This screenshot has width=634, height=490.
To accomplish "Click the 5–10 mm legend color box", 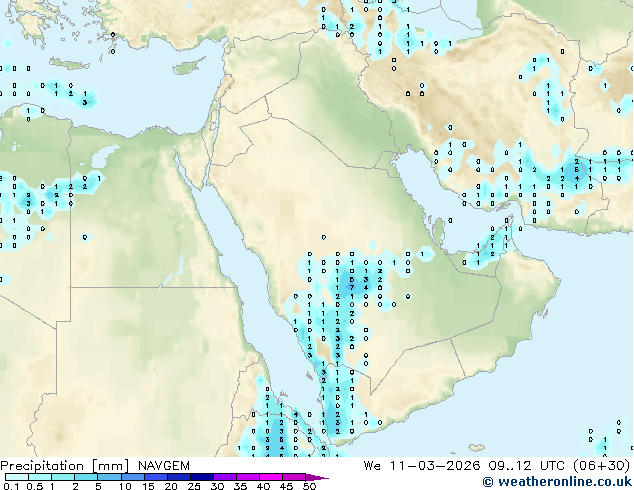I will point(109,477).
